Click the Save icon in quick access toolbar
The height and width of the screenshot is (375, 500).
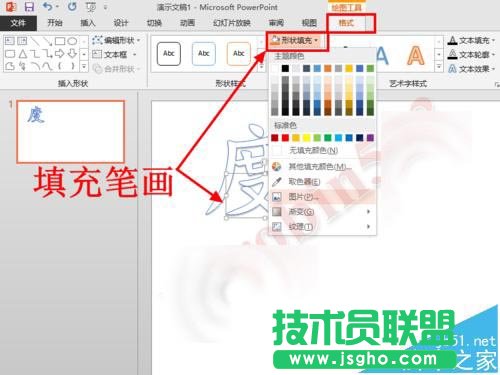[29, 7]
